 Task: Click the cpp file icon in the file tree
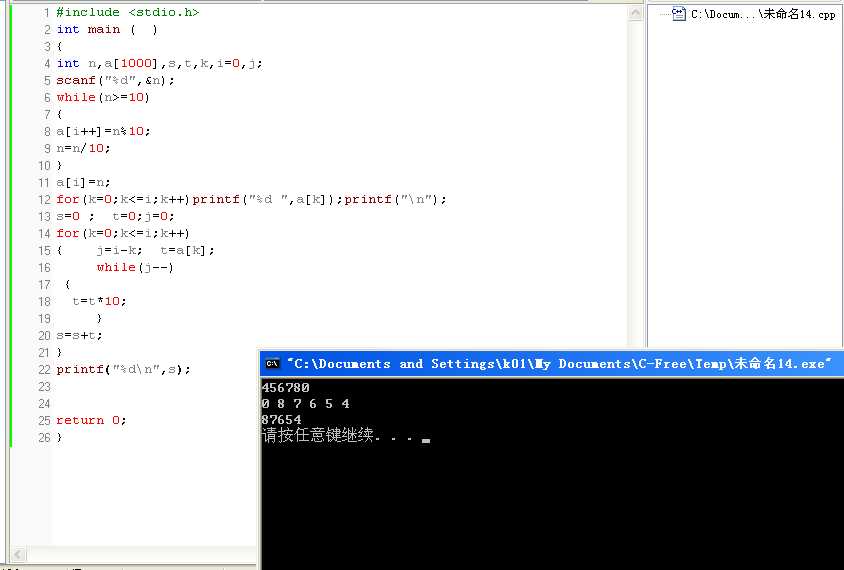(679, 13)
